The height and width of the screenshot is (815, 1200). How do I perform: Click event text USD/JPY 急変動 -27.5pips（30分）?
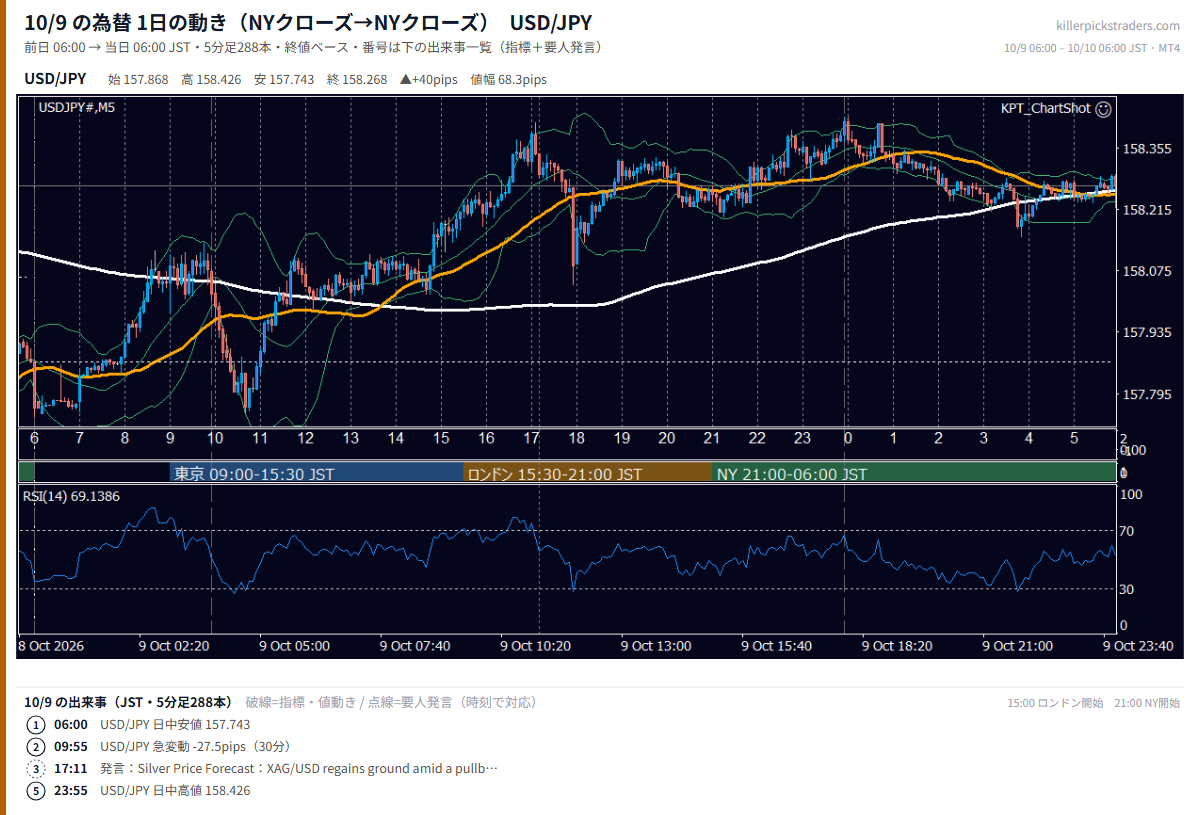195,747
